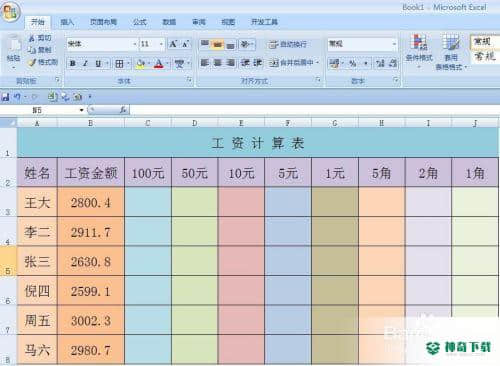Open the borders dropdown
This screenshot has width=500, height=366.
click(x=128, y=63)
